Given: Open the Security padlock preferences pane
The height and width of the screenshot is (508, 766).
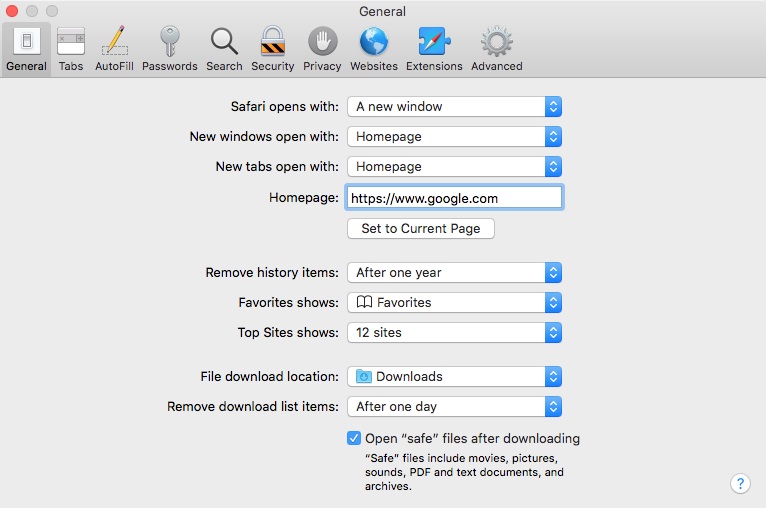Looking at the screenshot, I should tap(273, 49).
